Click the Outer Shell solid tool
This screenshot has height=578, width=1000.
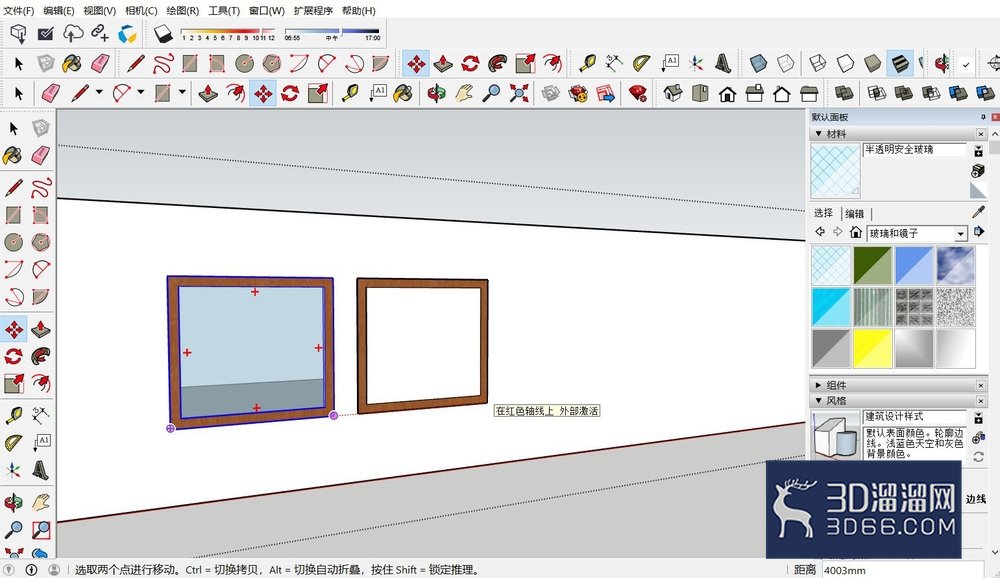(844, 94)
